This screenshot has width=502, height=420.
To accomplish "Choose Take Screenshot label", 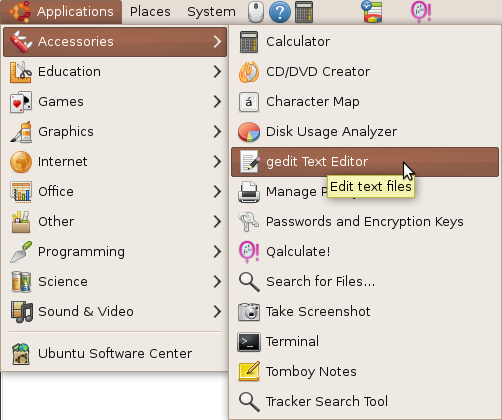I will [x=318, y=312].
